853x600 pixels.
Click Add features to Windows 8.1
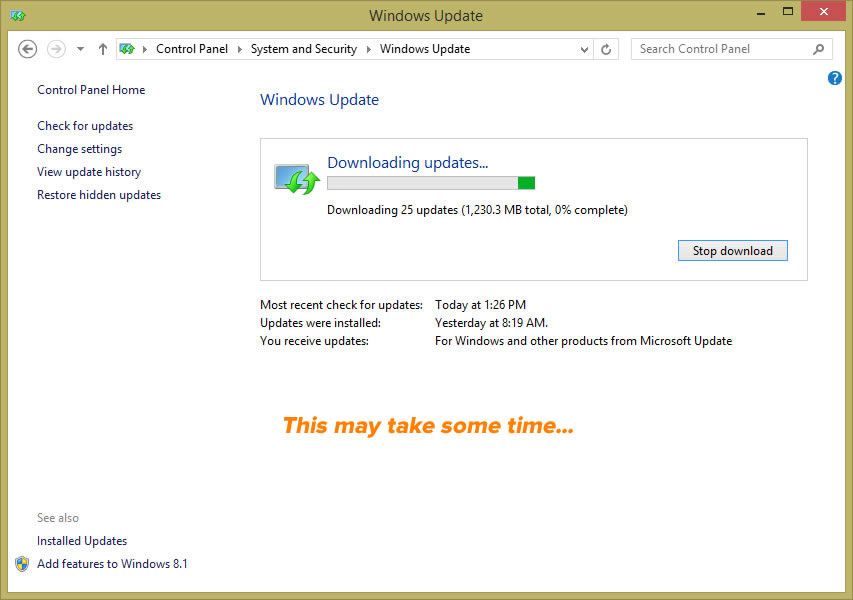coord(112,564)
